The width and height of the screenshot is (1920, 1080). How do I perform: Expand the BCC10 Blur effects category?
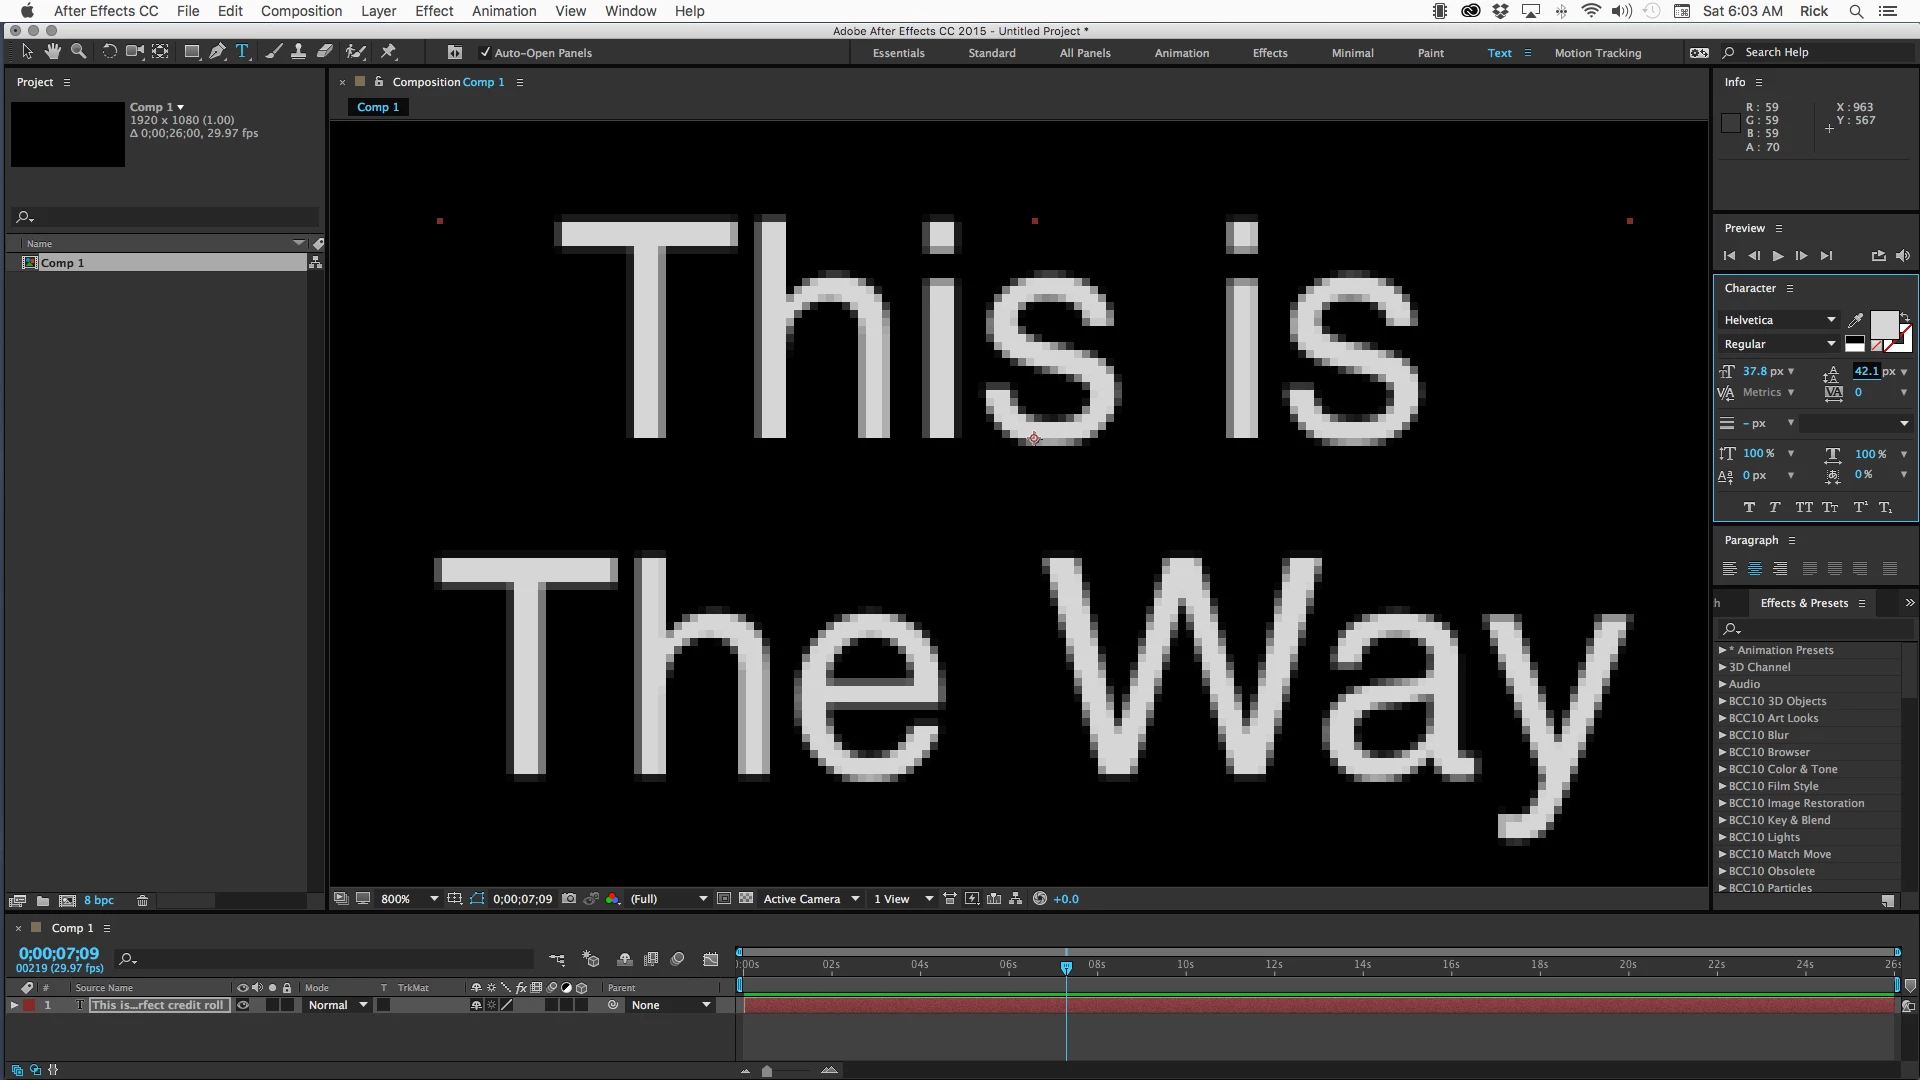tap(1723, 735)
